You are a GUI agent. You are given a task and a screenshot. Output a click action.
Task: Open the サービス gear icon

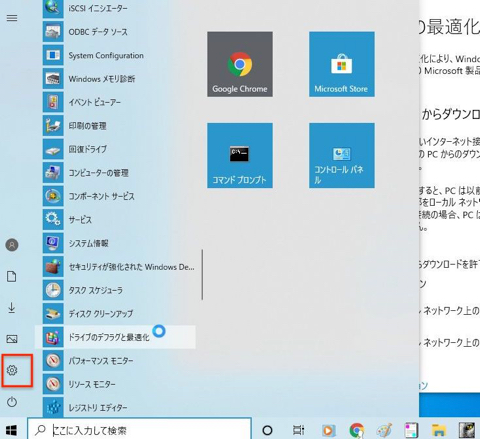pos(53,219)
